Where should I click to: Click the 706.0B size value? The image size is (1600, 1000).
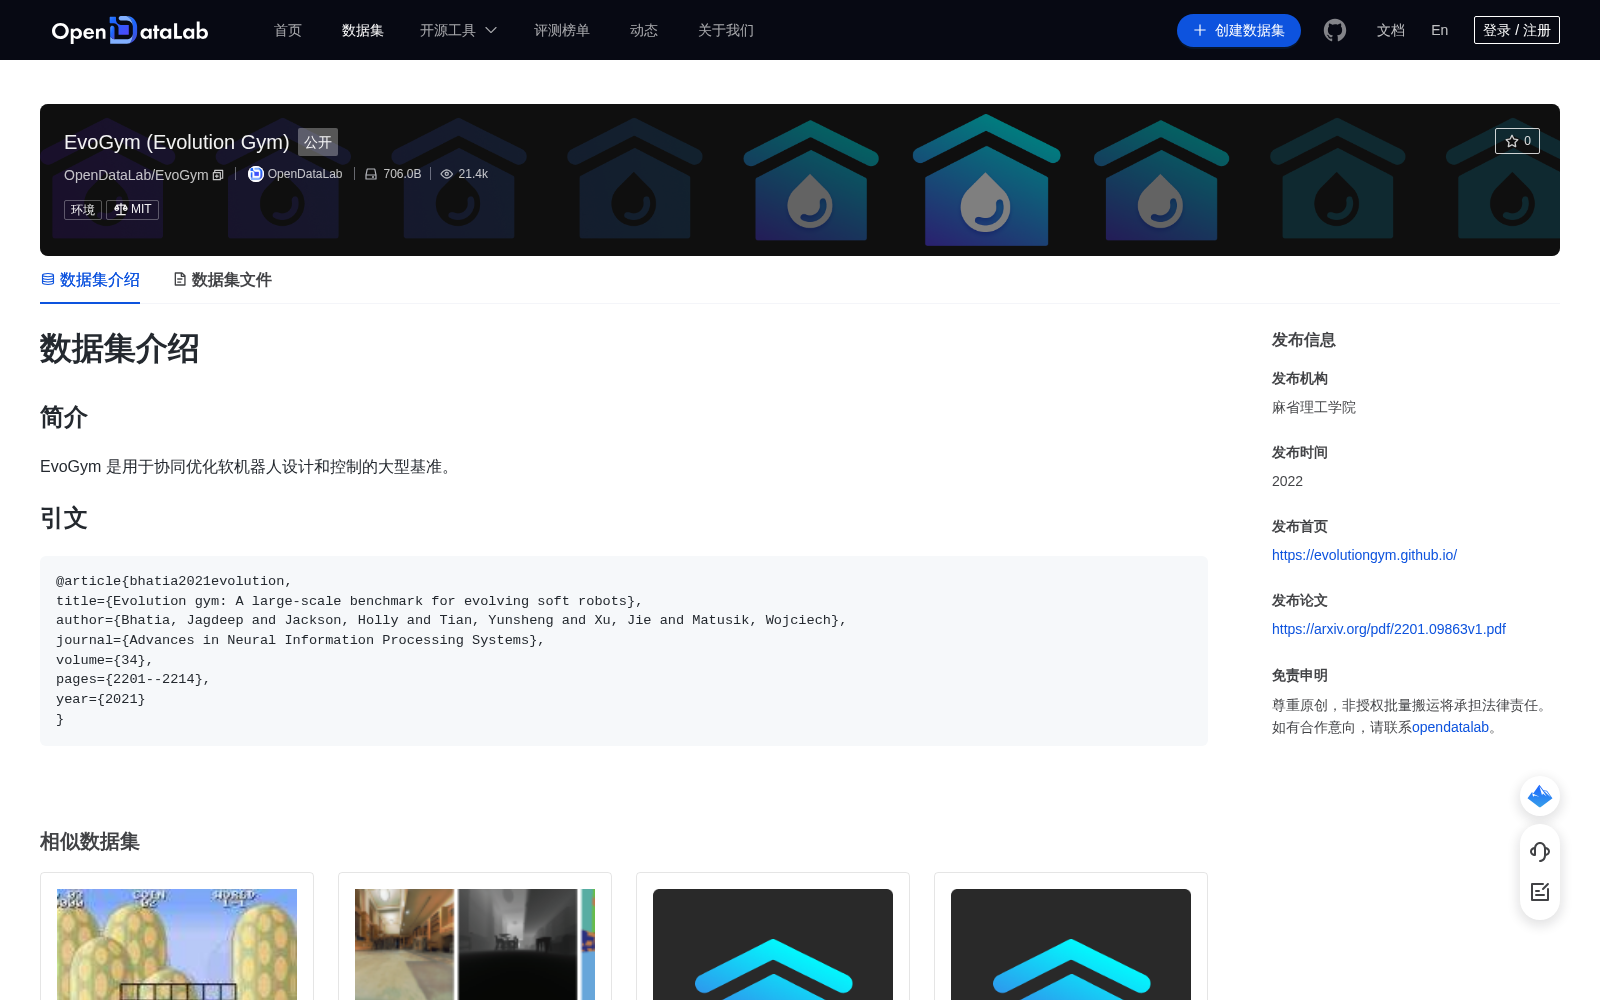[402, 174]
